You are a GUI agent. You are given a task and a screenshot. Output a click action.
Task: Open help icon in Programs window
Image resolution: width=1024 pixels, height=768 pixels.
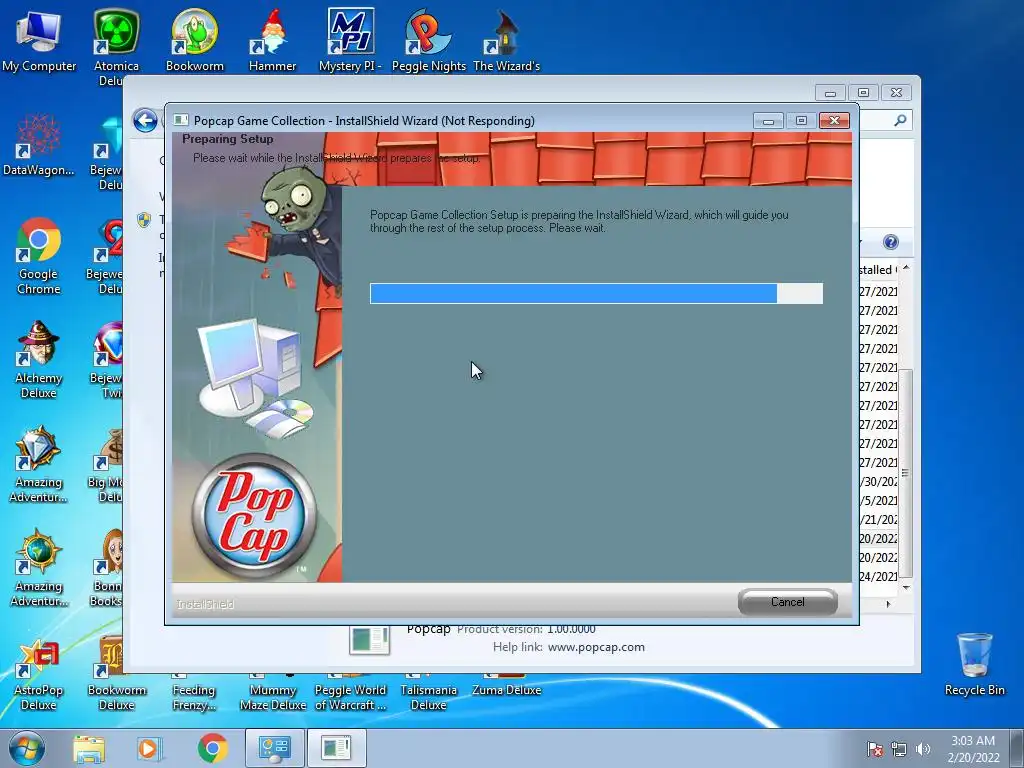pos(891,242)
